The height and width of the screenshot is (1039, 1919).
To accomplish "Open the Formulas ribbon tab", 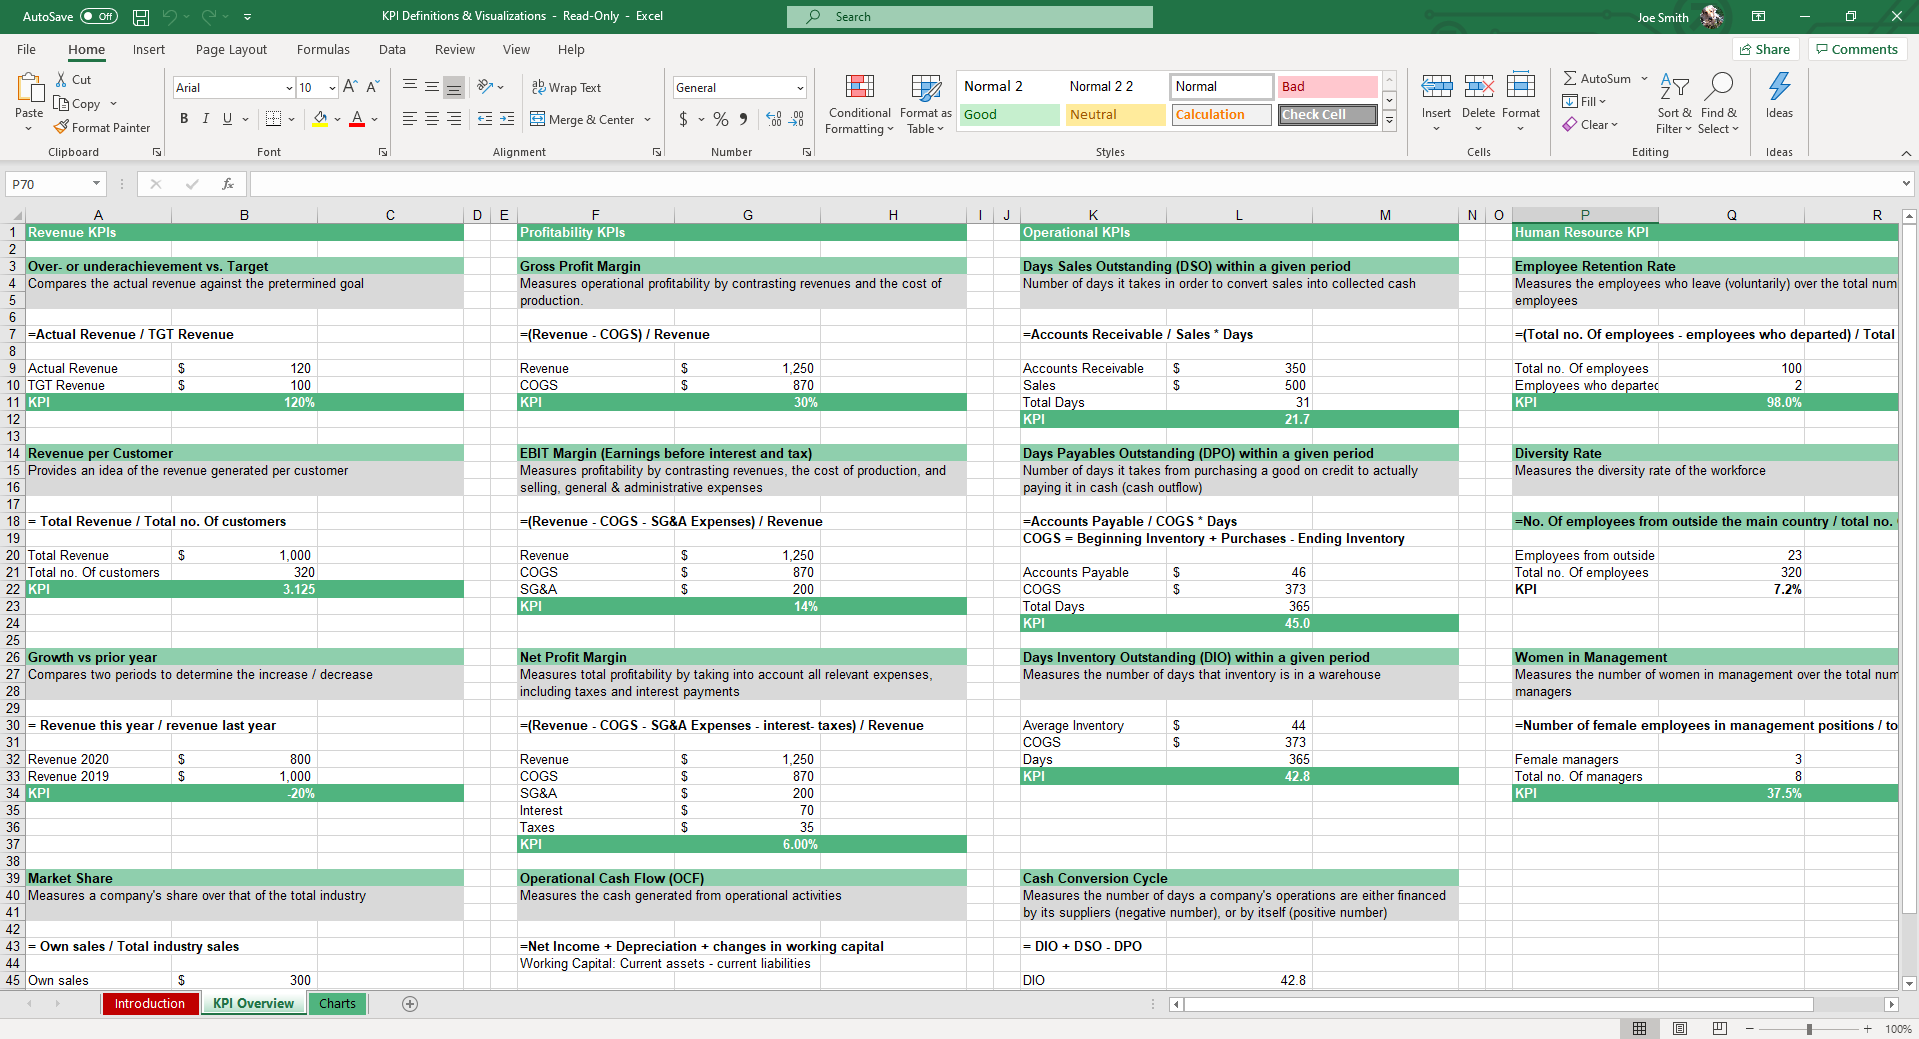I will [323, 49].
